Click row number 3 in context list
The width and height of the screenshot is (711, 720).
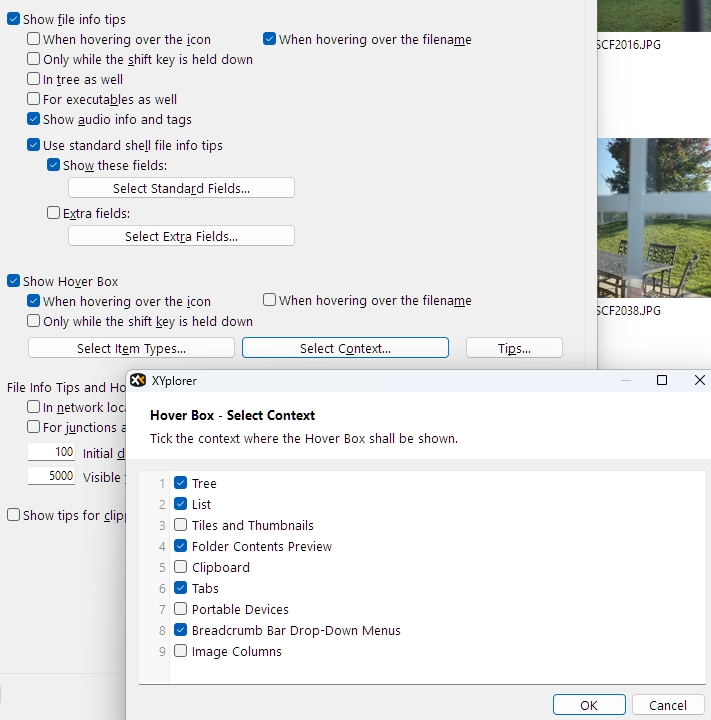(162, 525)
